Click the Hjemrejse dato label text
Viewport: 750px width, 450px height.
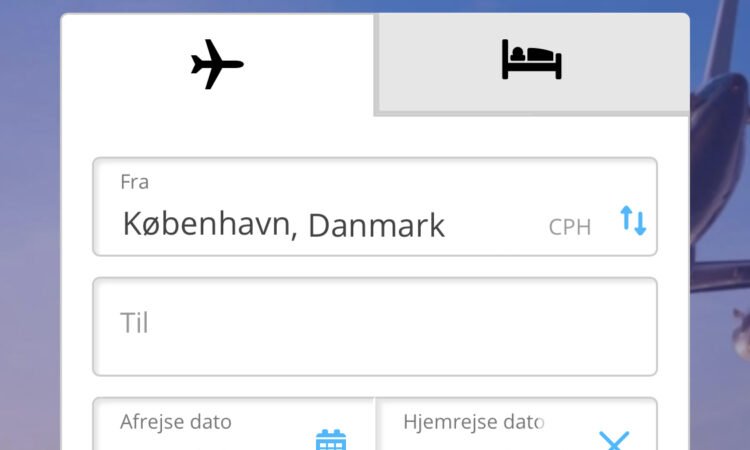tap(474, 422)
